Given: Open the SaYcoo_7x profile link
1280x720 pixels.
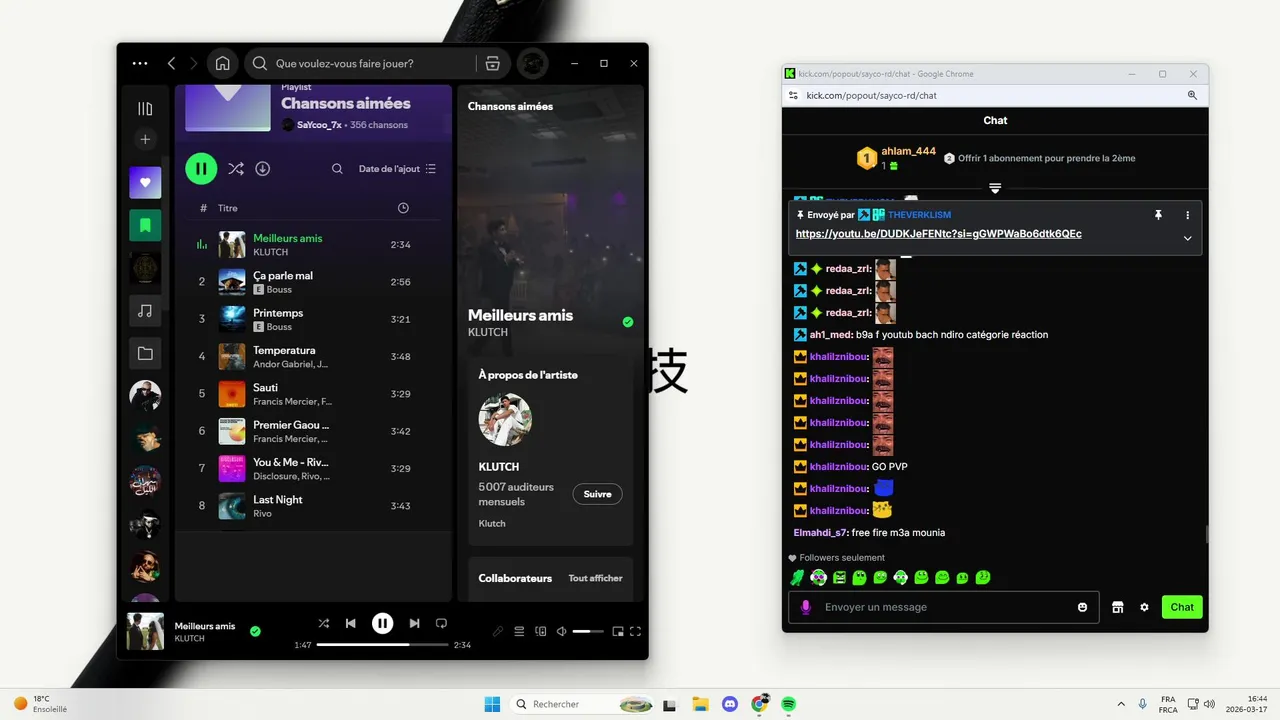Looking at the screenshot, I should tap(319, 125).
